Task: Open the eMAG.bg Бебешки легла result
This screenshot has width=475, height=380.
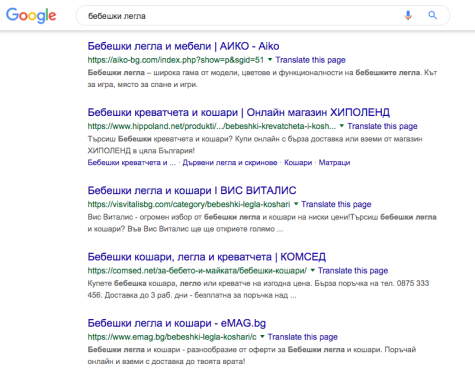Action: coord(177,323)
